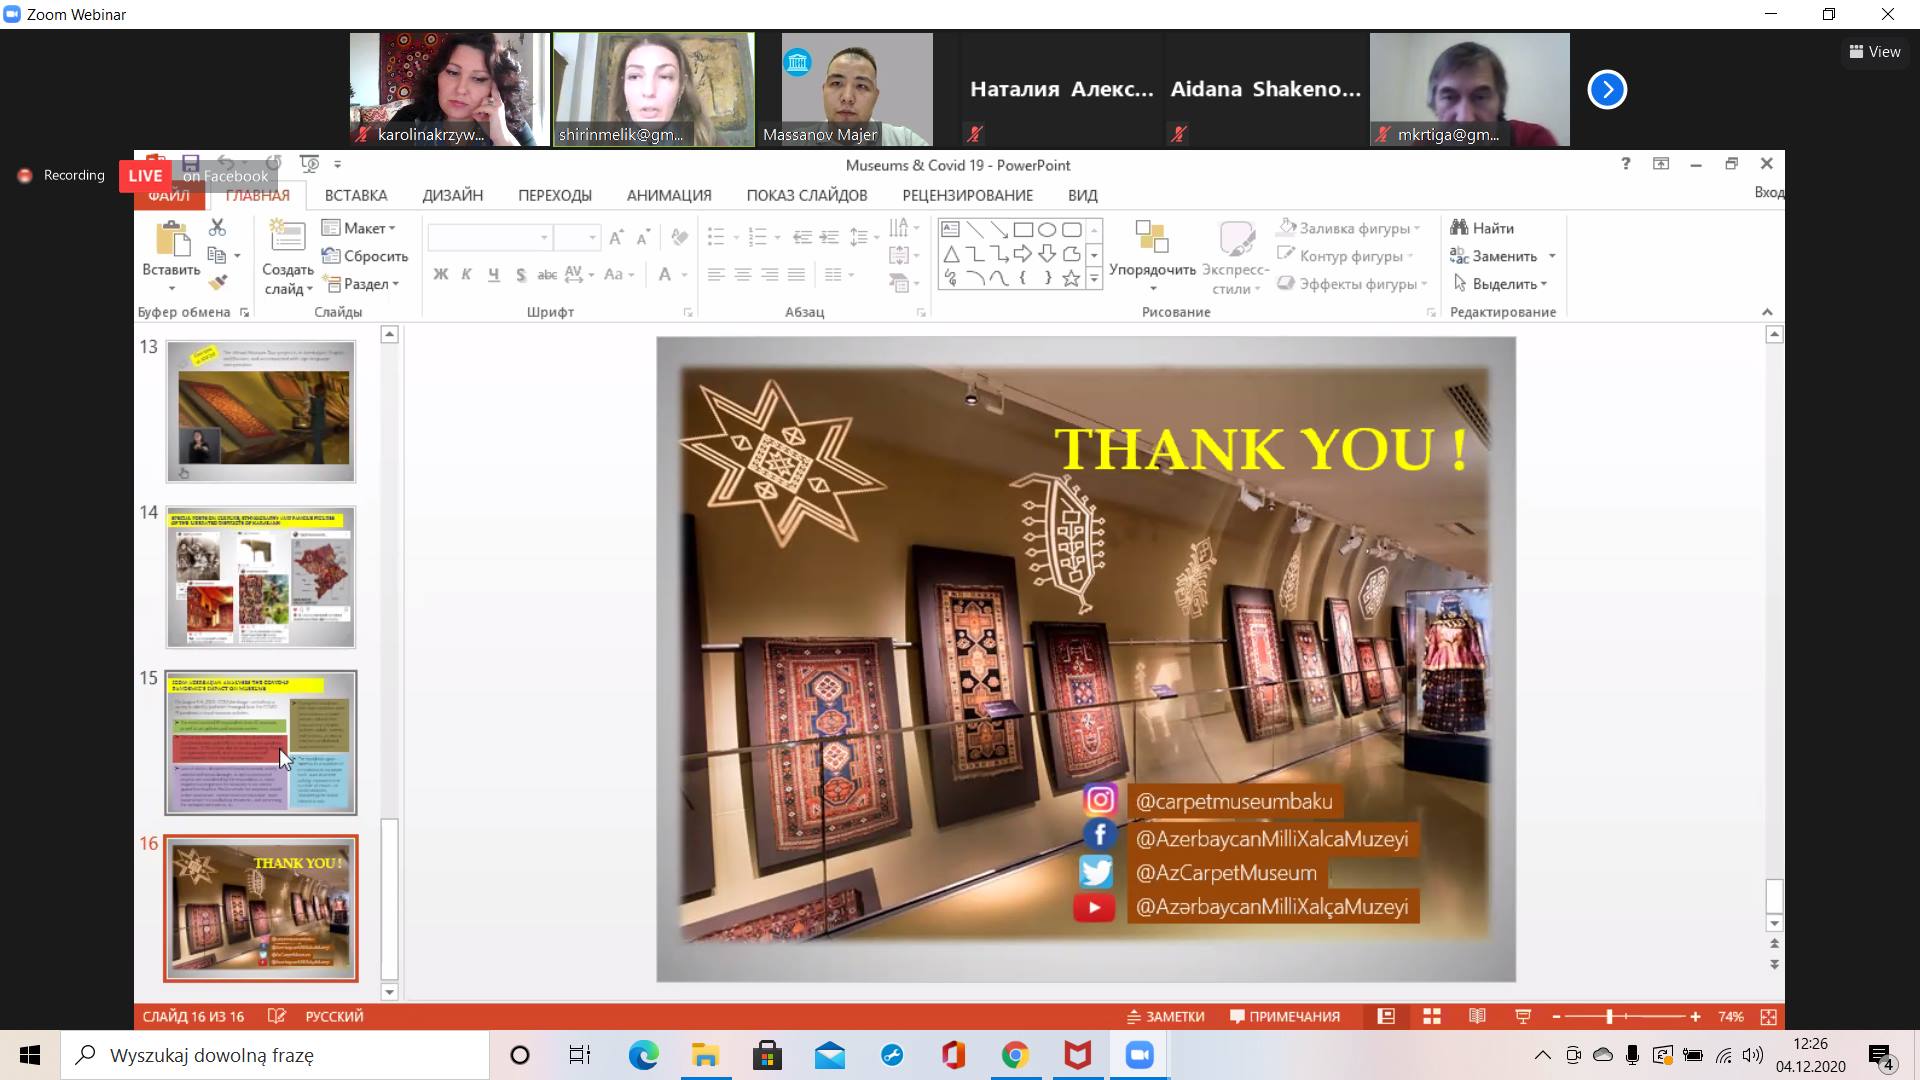Click the ПРИМЕЧАНИЯ comments button
The height and width of the screenshot is (1080, 1920).
pyautogui.click(x=1285, y=1016)
